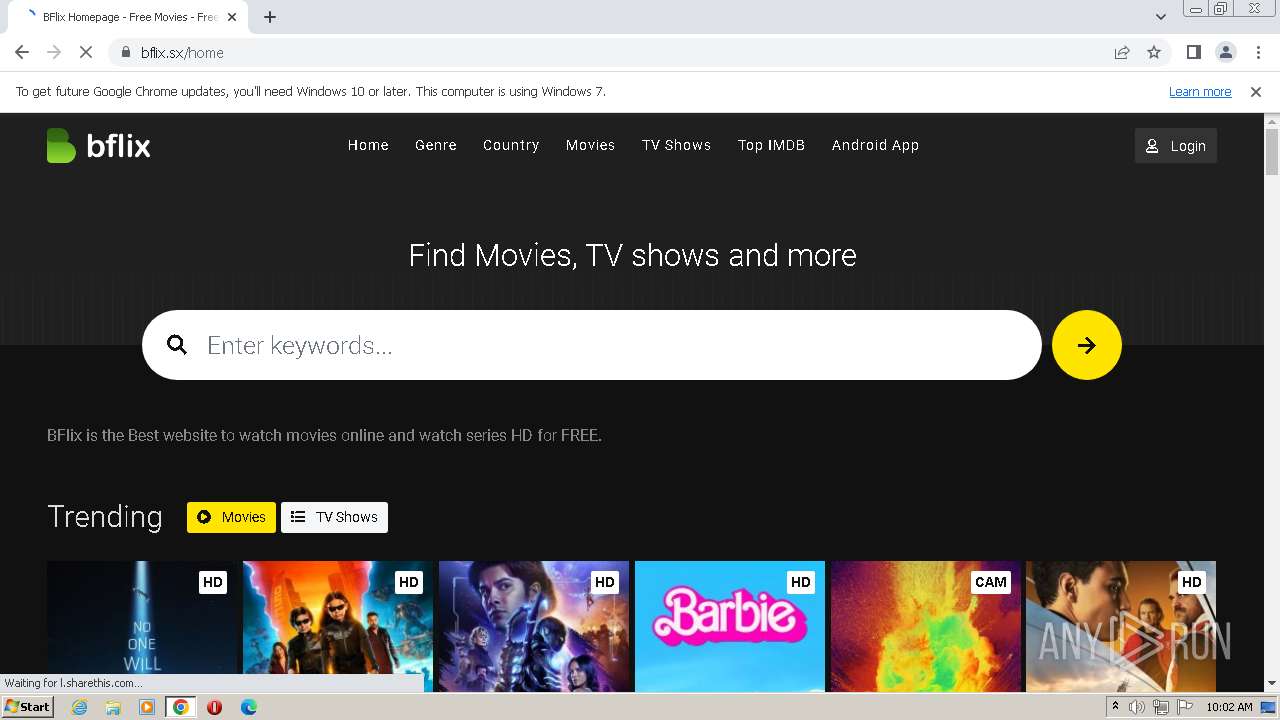Open the Barbie movie poster
Viewport: 1280px width, 720px height.
point(730,626)
